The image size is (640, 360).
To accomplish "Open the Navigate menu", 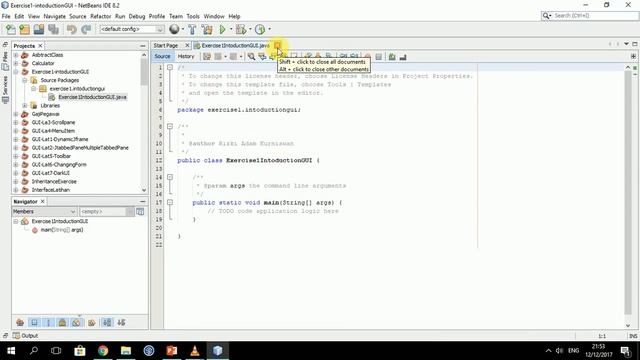I will (54, 16).
